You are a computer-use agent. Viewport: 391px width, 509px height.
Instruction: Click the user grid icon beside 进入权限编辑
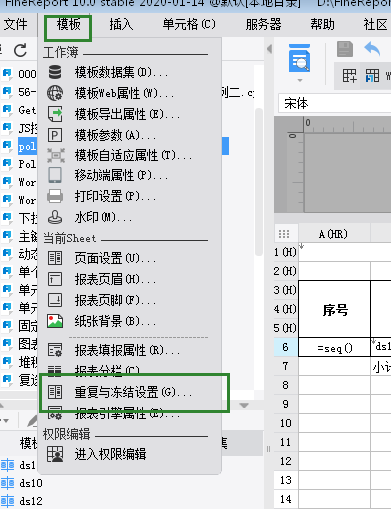(55, 454)
